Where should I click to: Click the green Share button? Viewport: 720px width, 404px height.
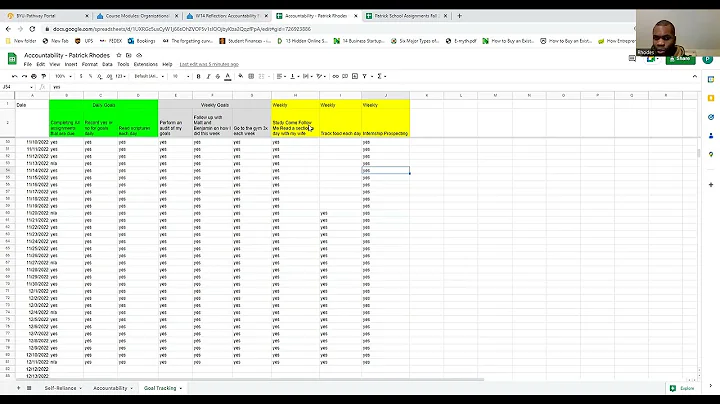pos(681,59)
